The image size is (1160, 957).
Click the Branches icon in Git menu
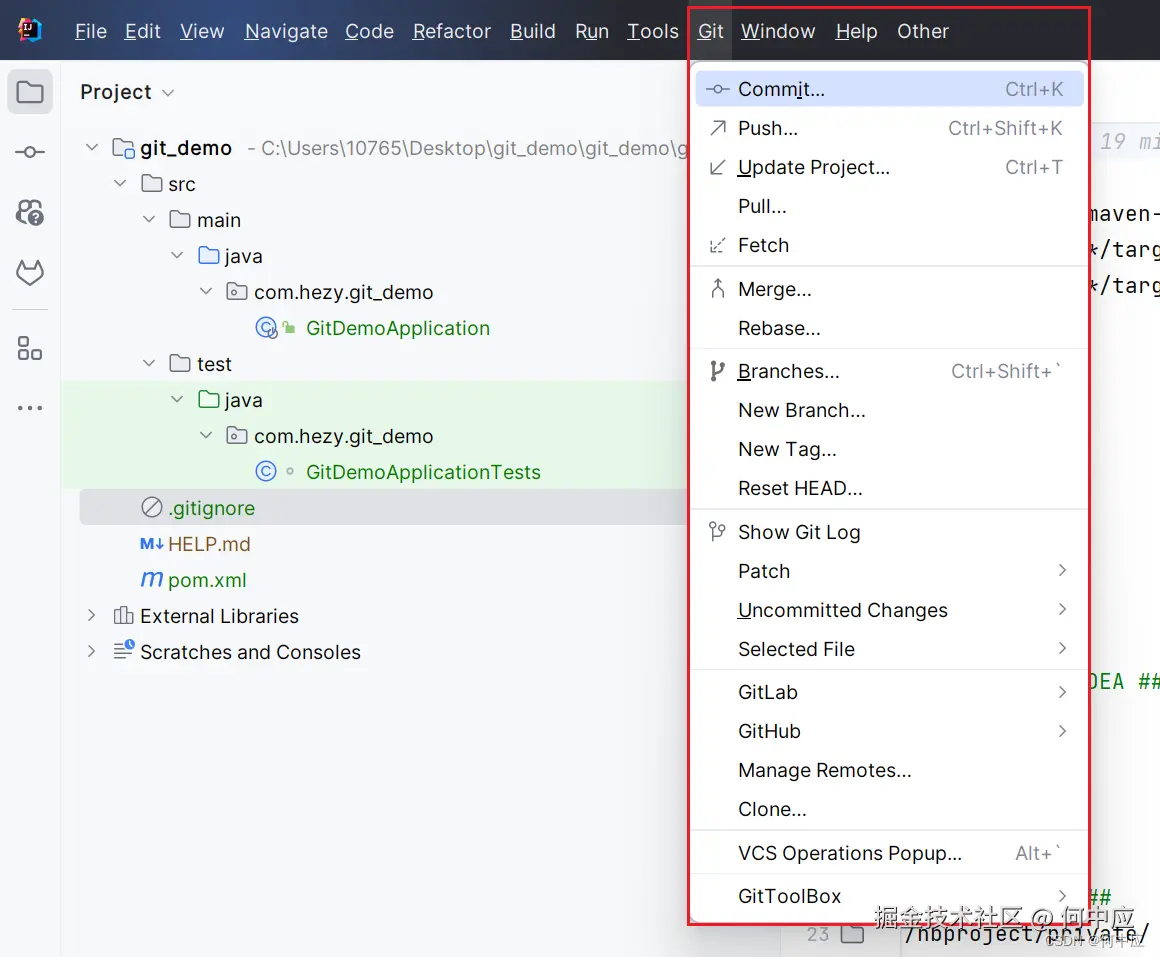pyautogui.click(x=718, y=371)
